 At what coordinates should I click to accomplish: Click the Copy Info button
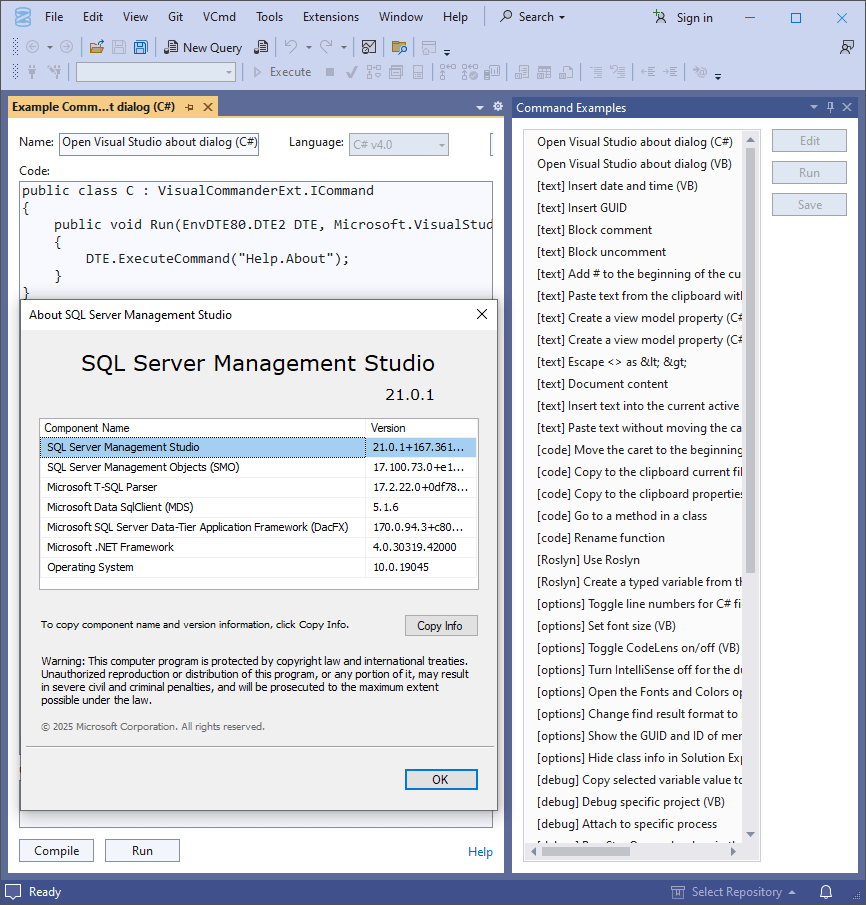click(x=440, y=625)
